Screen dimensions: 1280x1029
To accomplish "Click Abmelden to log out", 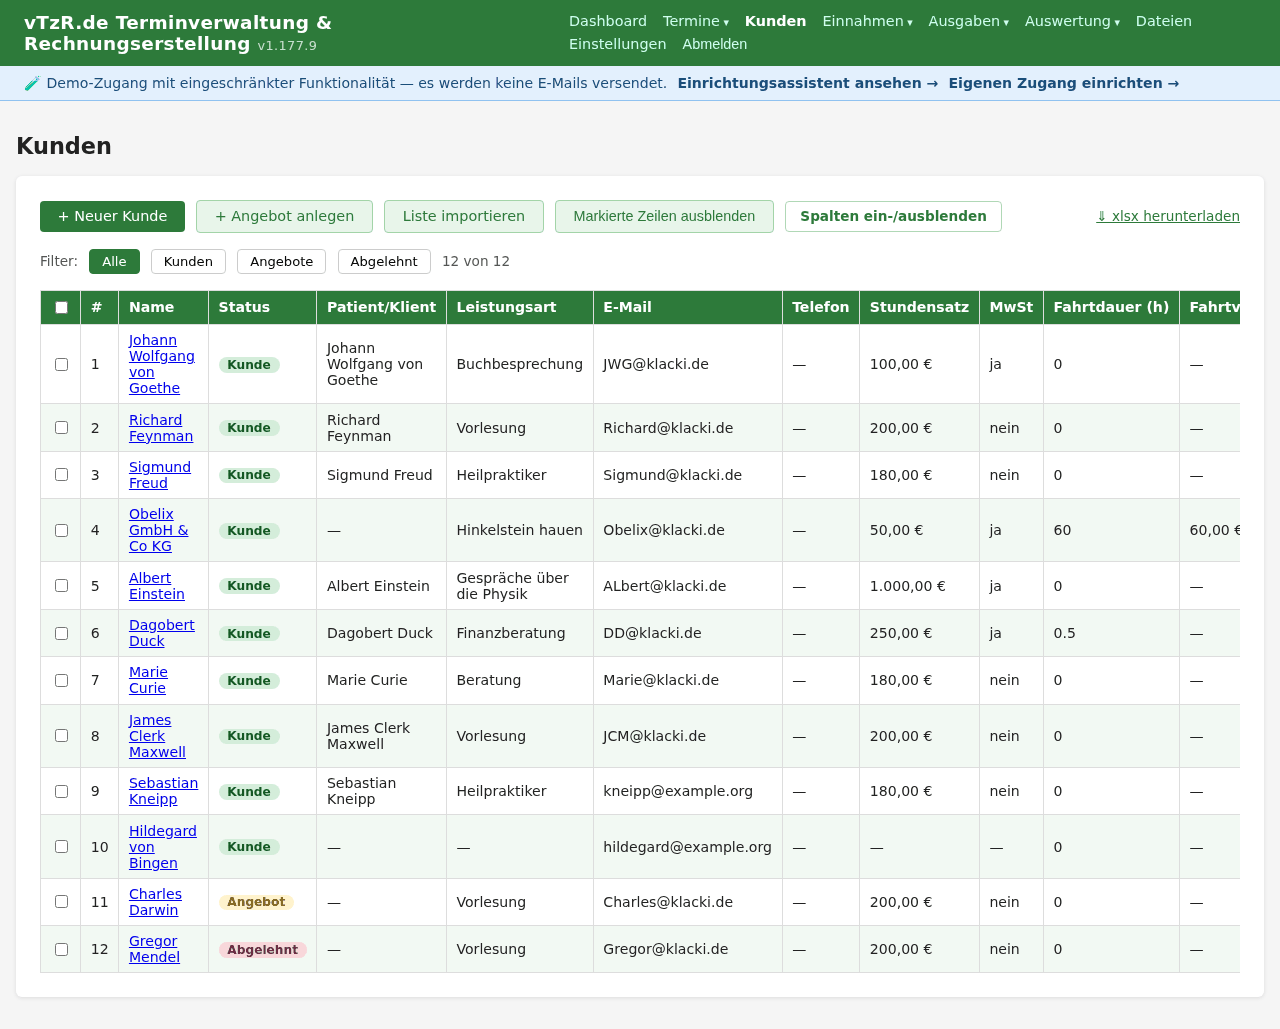I will coord(714,44).
